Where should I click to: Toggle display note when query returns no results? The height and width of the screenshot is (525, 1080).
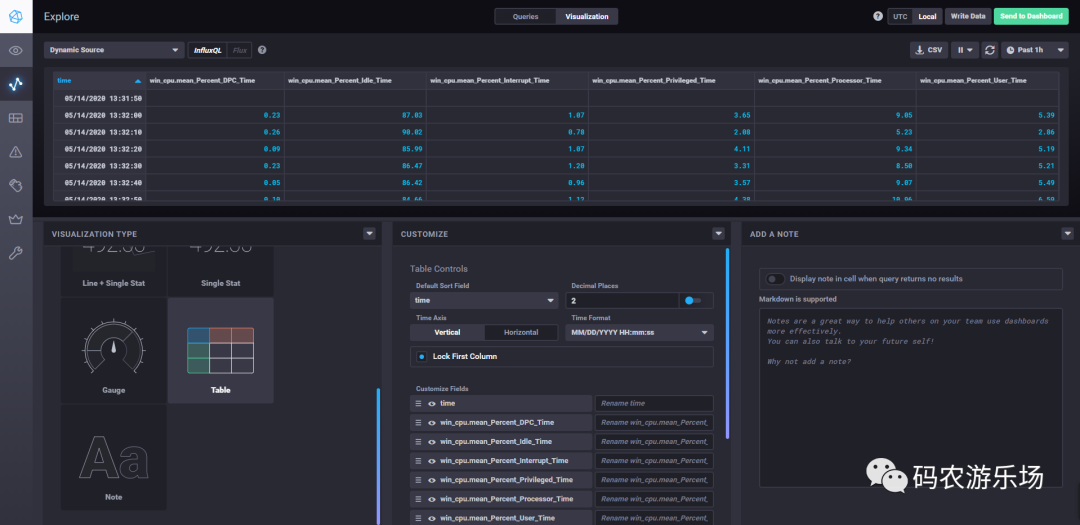coord(776,279)
